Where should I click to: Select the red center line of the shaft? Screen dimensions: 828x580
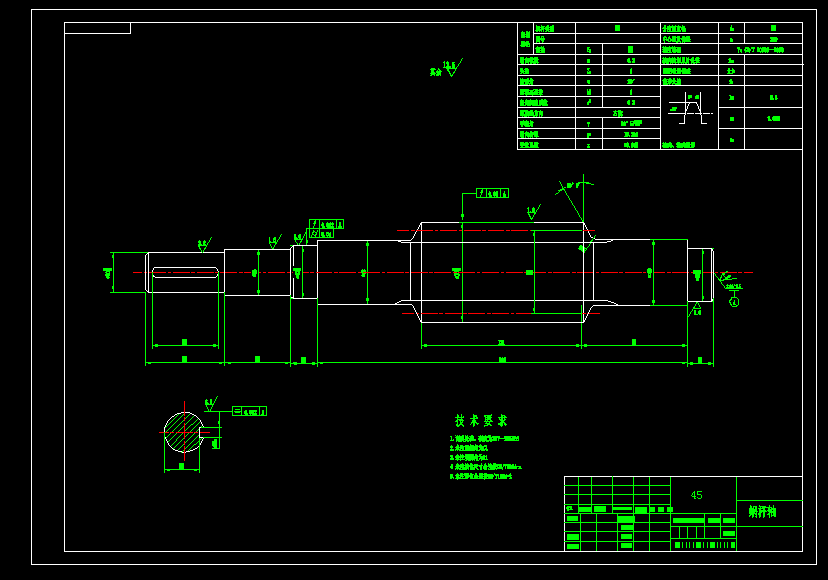pos(443,273)
